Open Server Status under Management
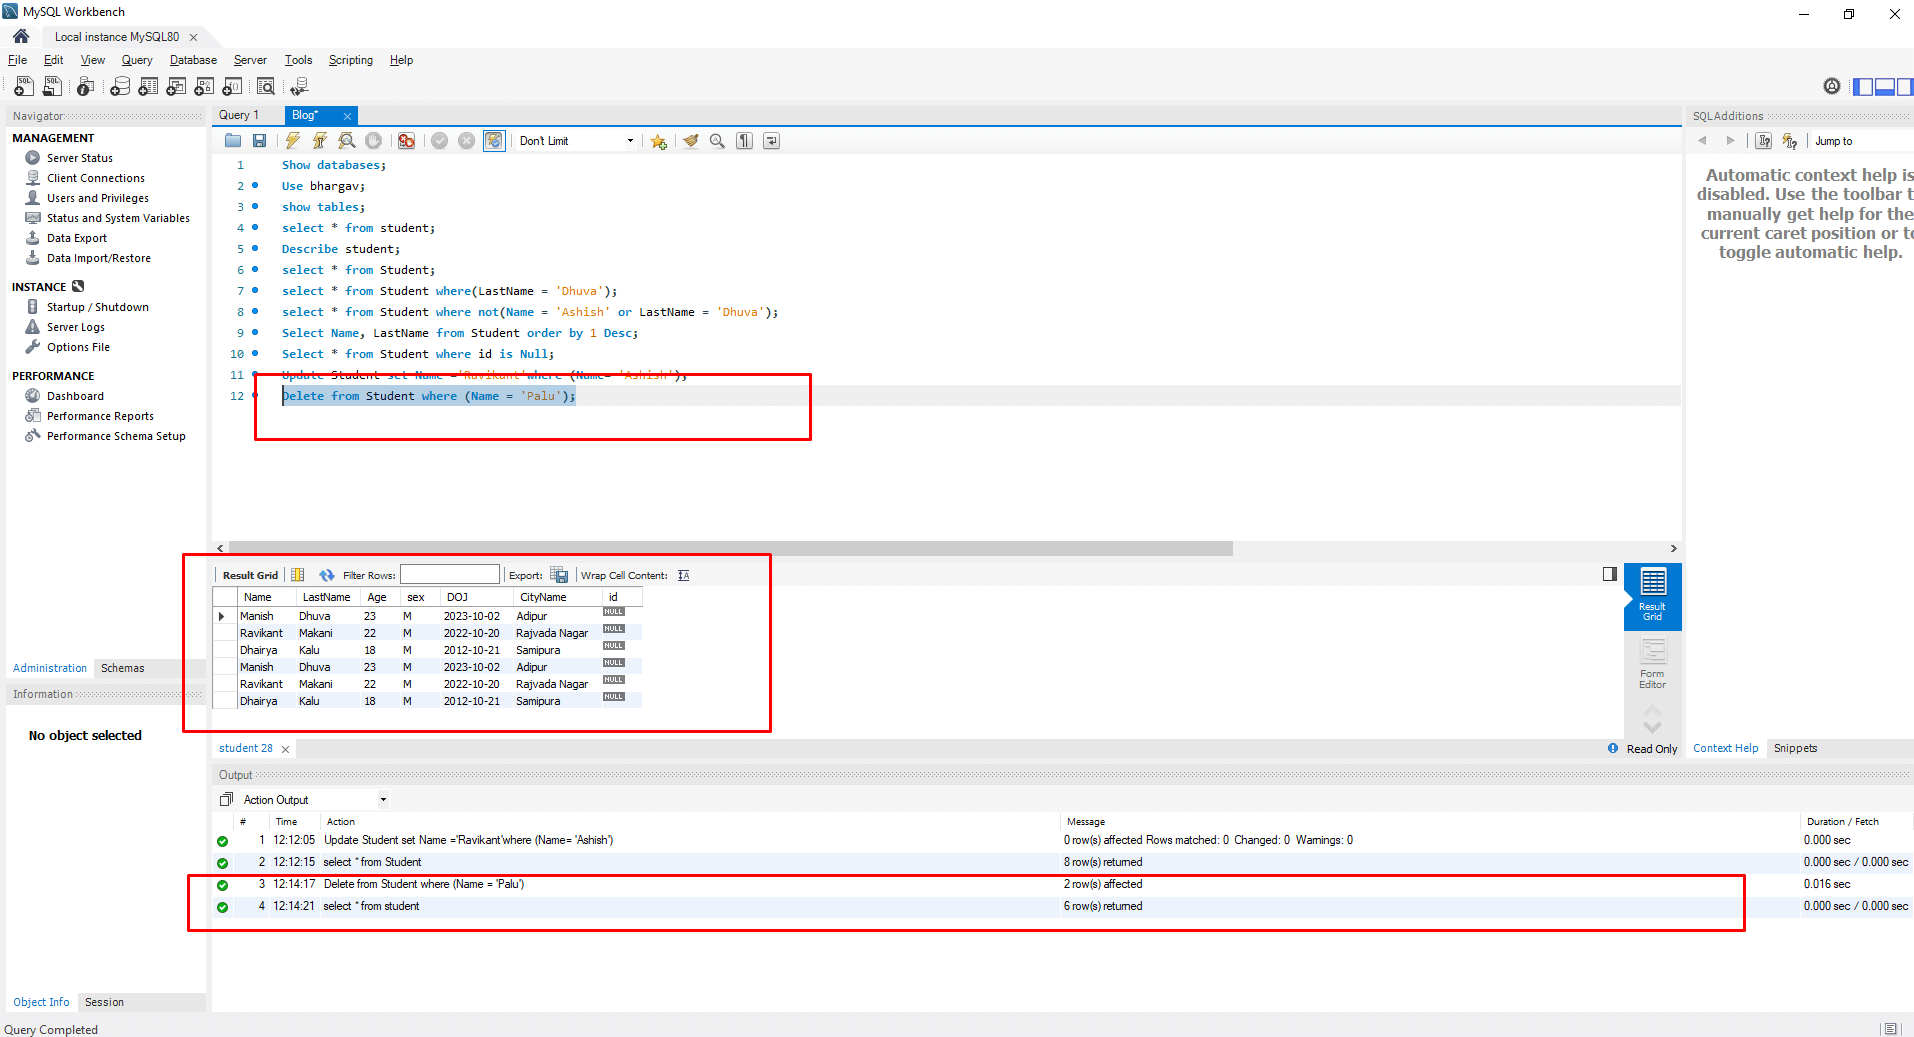Image resolution: width=1914 pixels, height=1037 pixels. pos(79,158)
